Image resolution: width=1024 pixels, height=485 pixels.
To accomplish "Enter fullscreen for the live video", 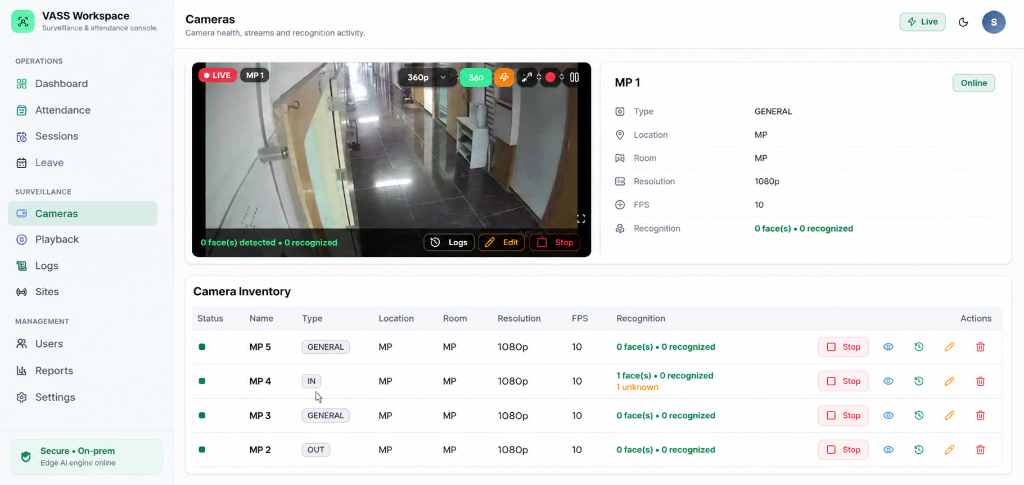I will pyautogui.click(x=580, y=219).
